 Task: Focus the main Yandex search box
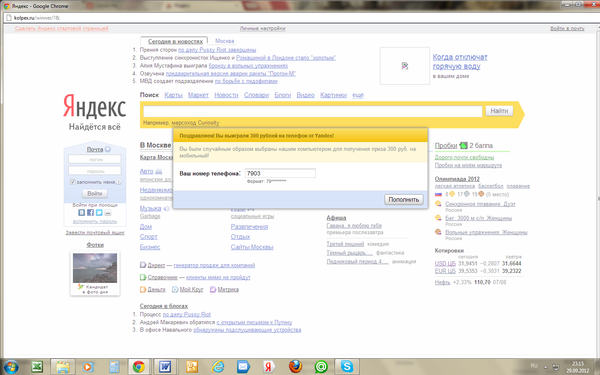(313, 111)
